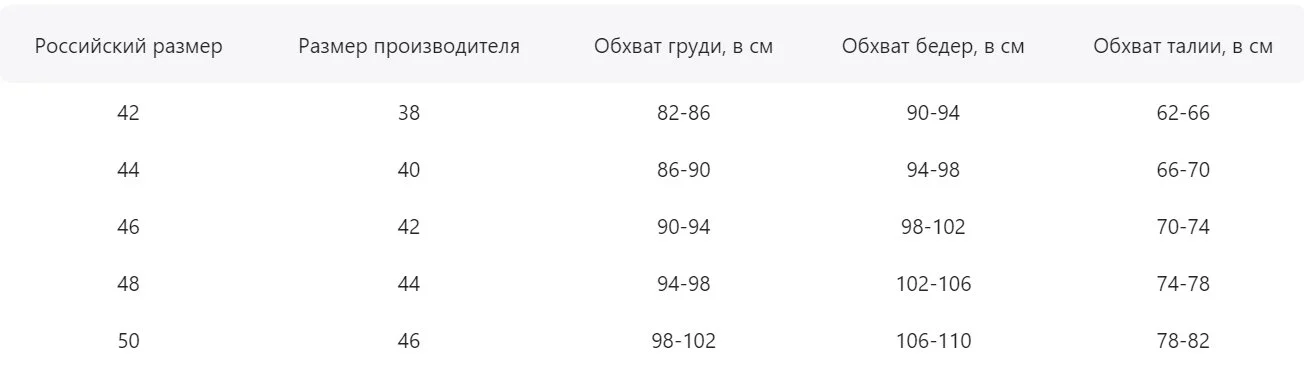Click manufacturer size 40 cell
1304x379 pixels.
click(x=409, y=170)
